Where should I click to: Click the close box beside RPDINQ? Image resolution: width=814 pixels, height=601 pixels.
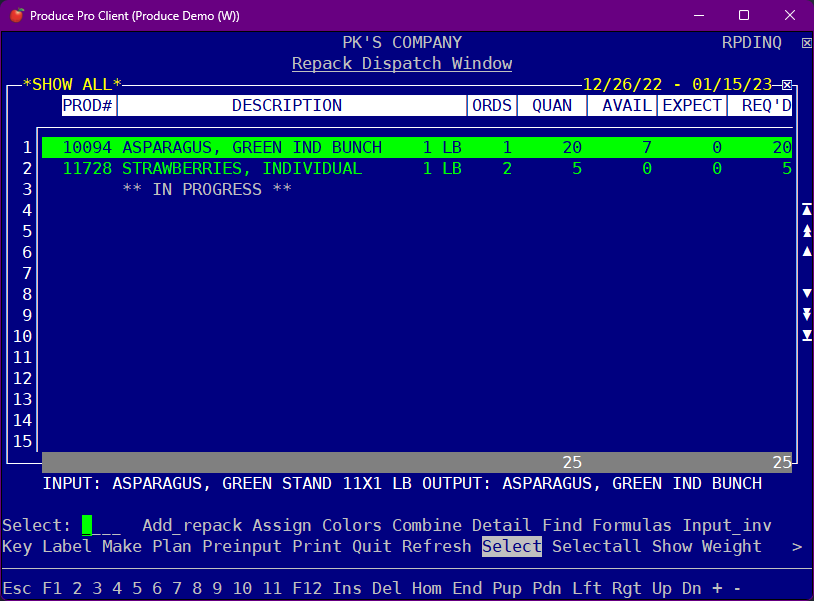click(x=806, y=43)
